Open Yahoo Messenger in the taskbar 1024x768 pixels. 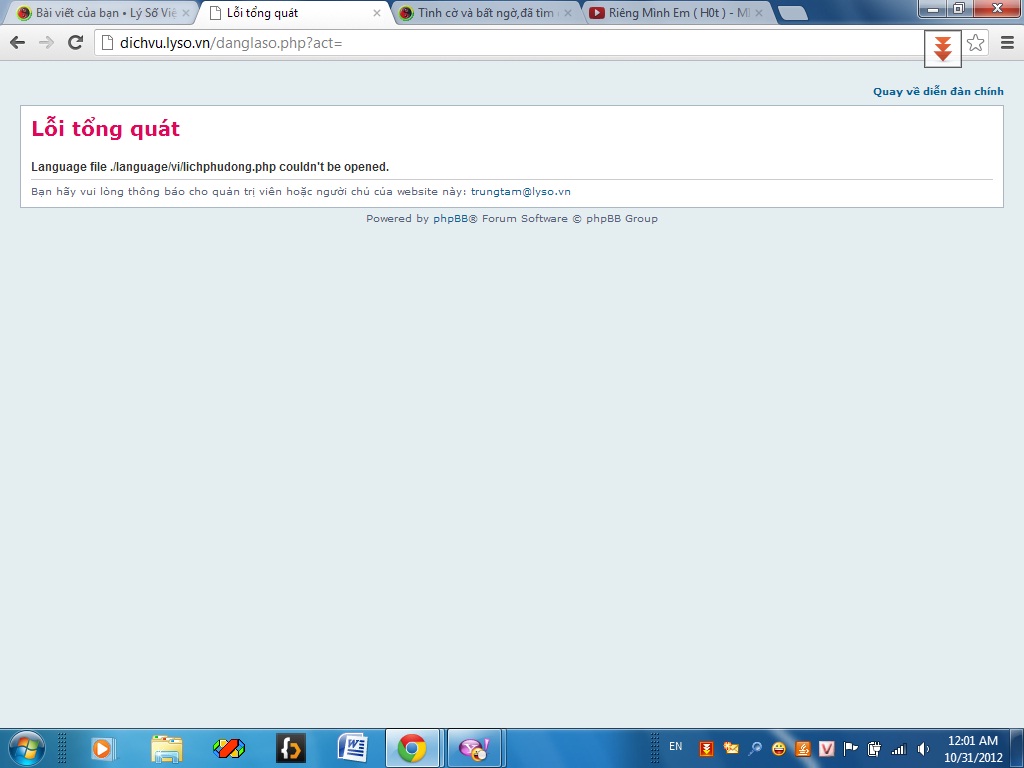[x=472, y=748]
